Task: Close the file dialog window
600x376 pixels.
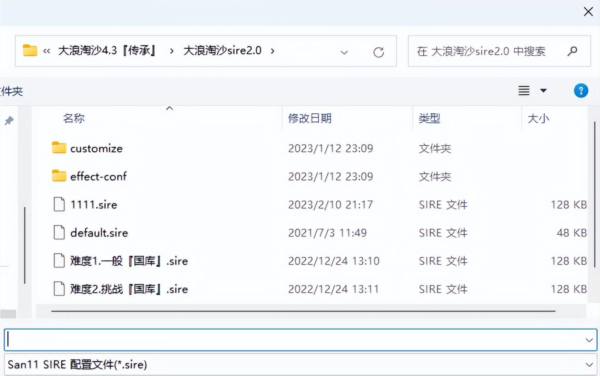Action: tap(588, 11)
